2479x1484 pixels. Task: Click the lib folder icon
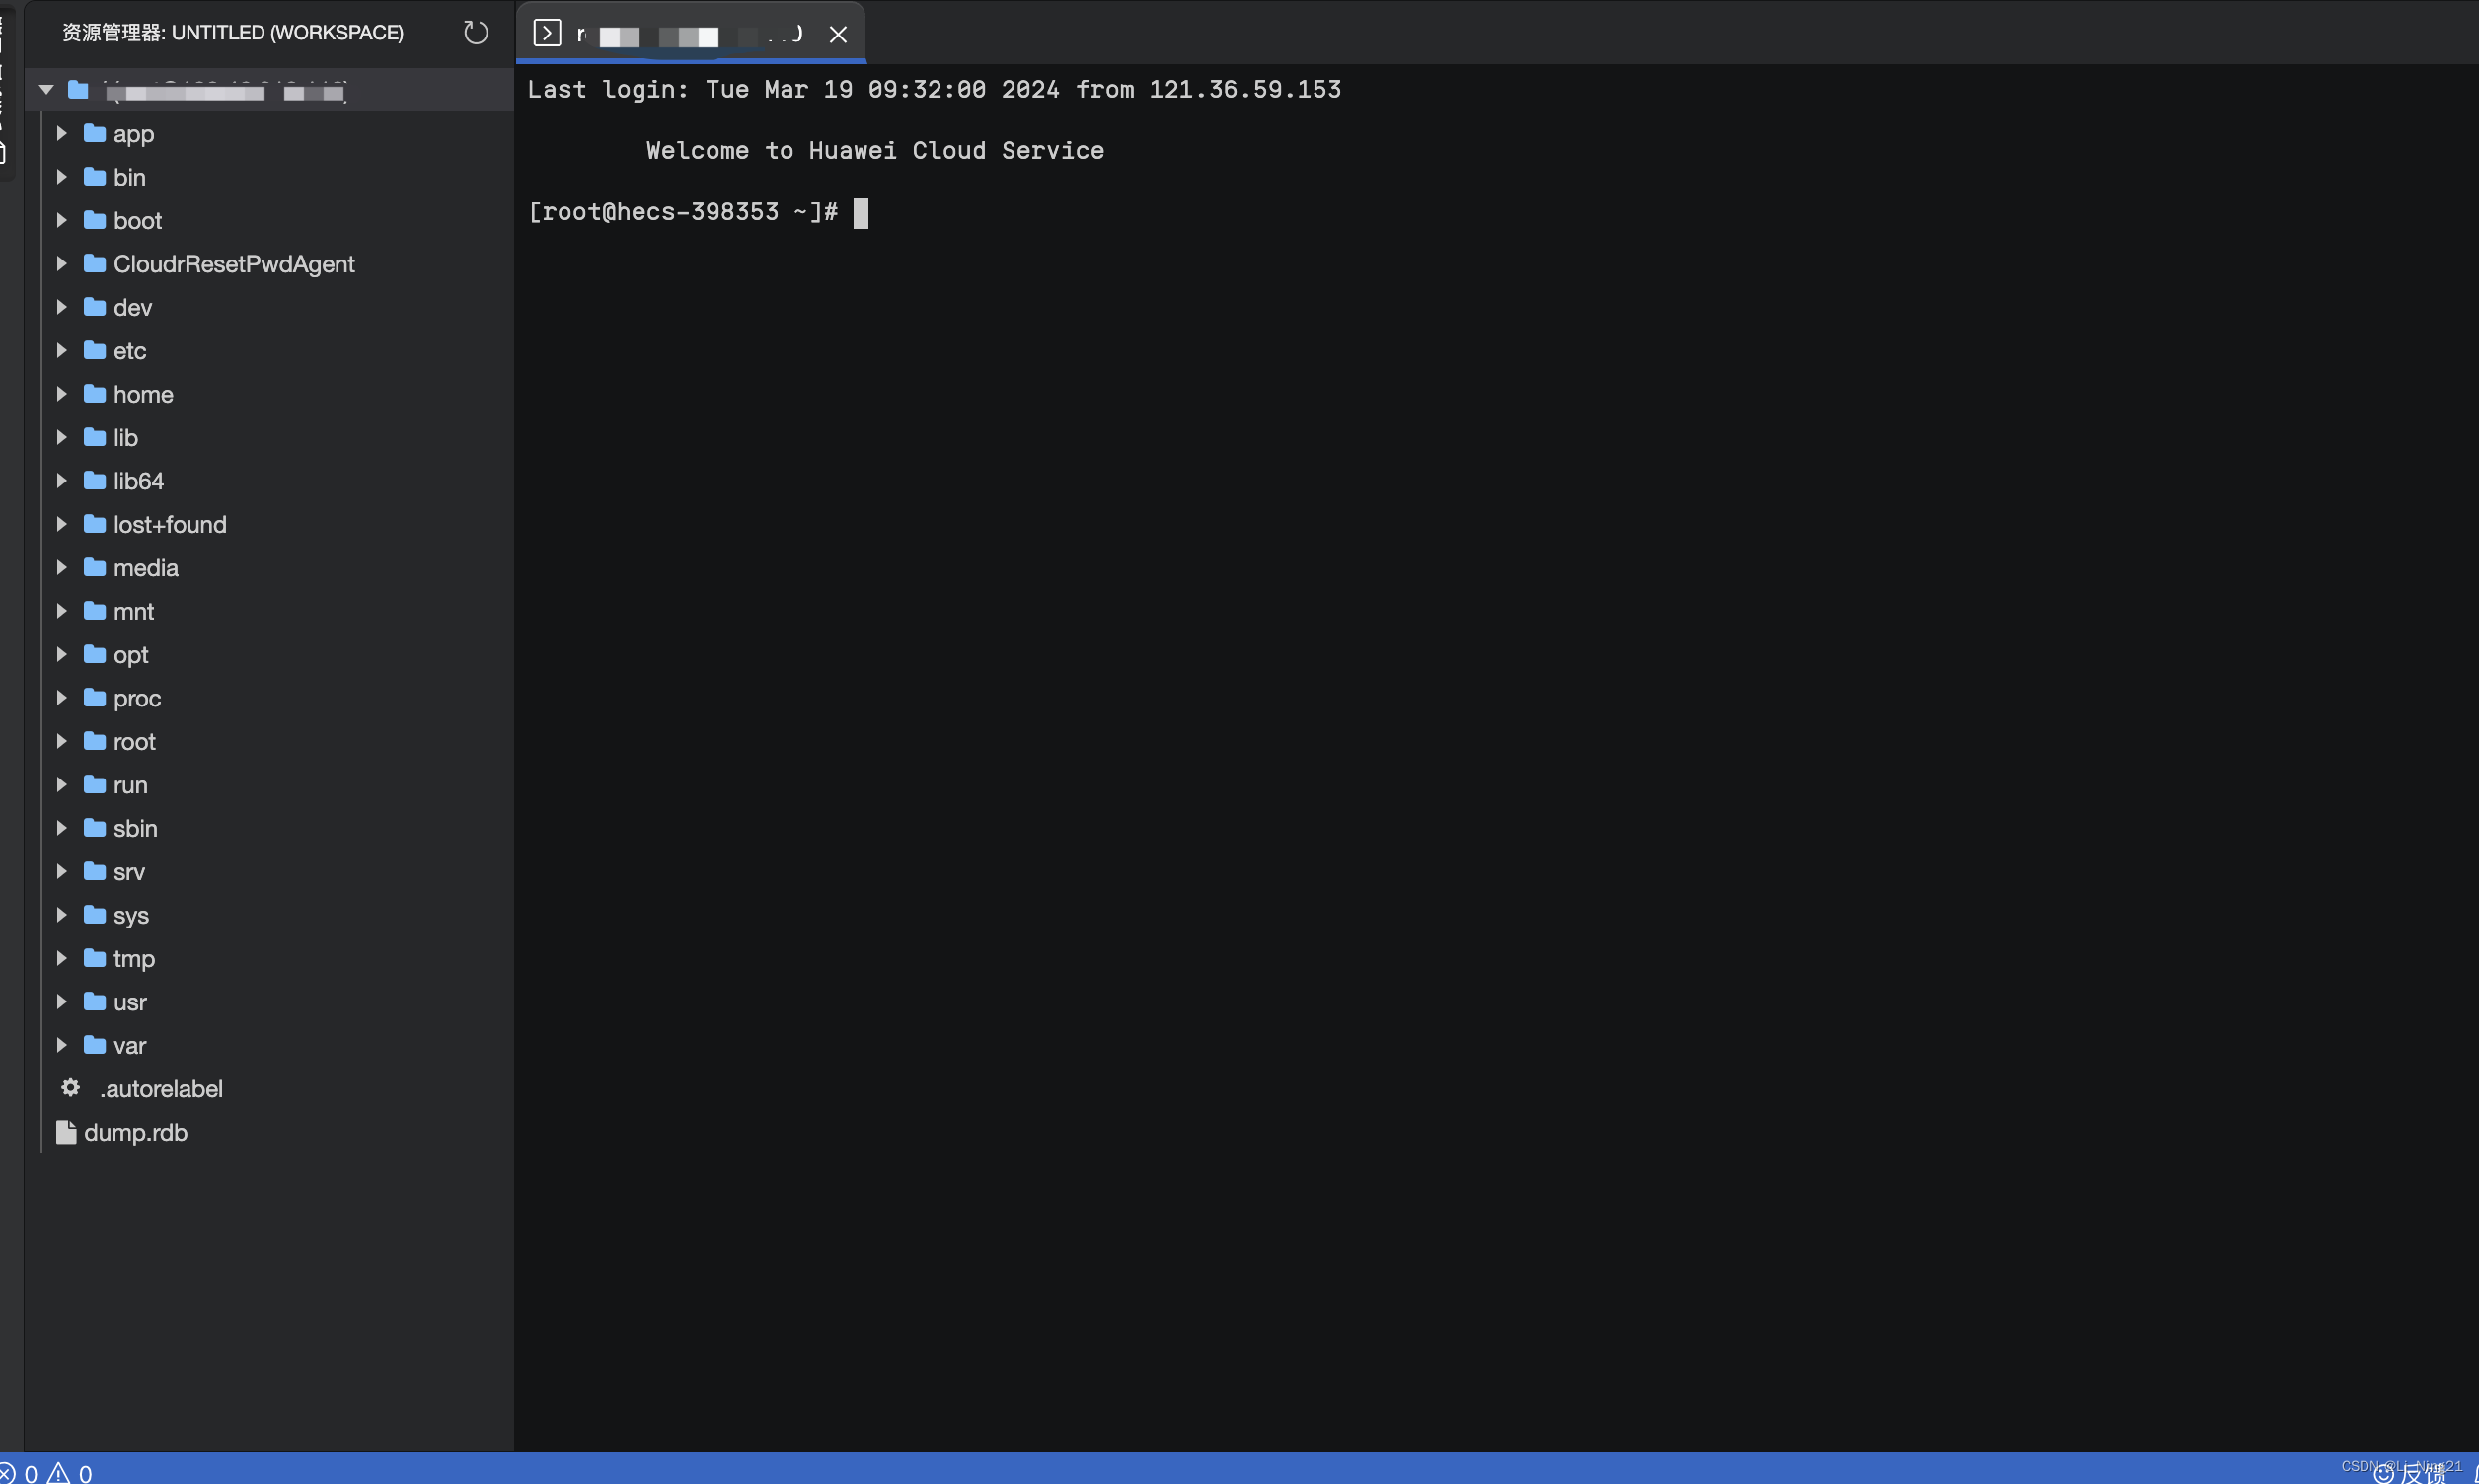pyautogui.click(x=95, y=437)
